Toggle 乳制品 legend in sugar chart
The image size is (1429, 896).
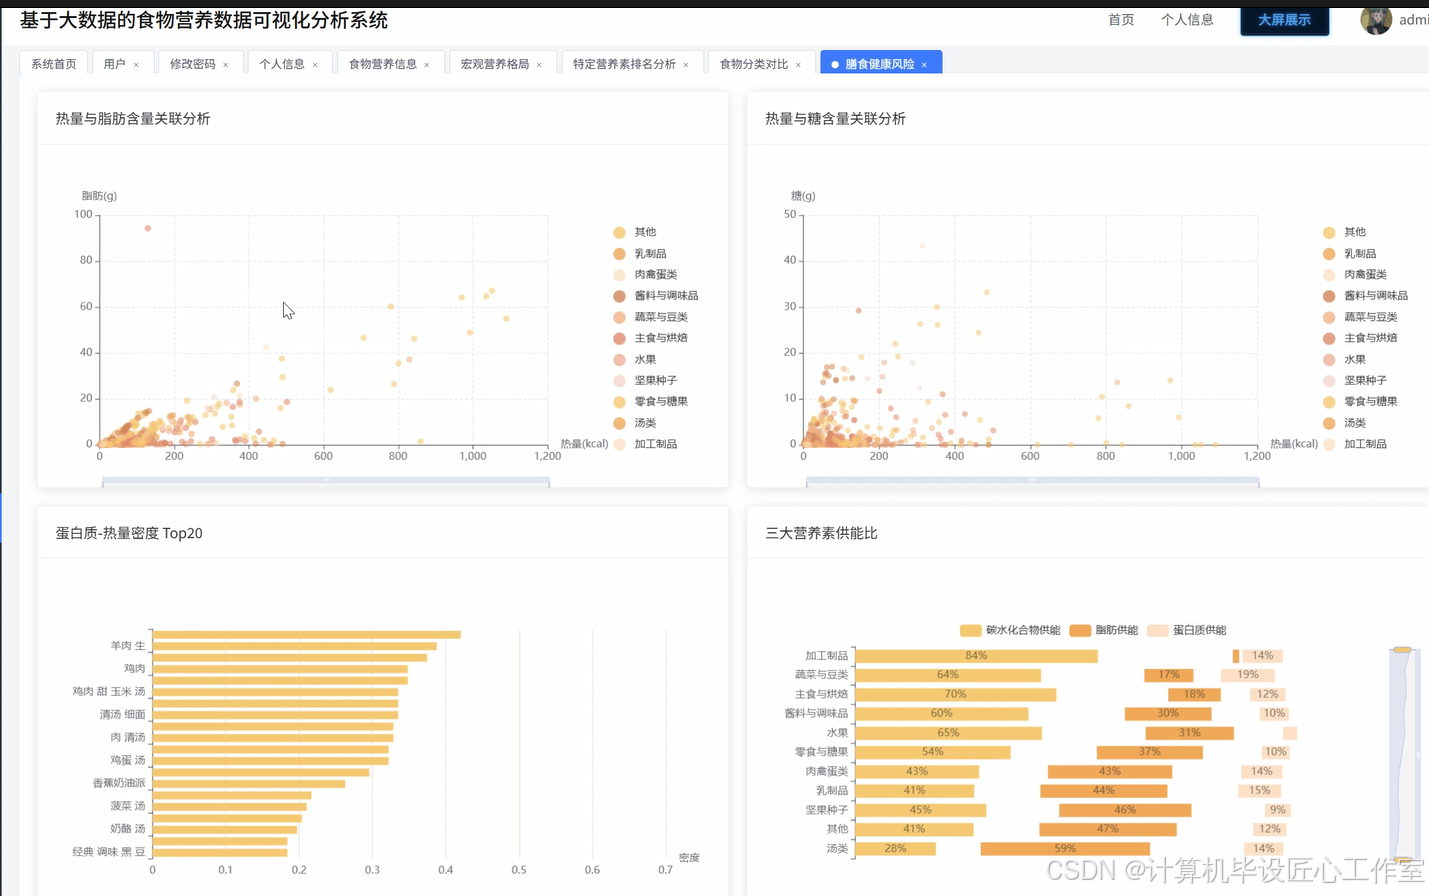point(1350,254)
